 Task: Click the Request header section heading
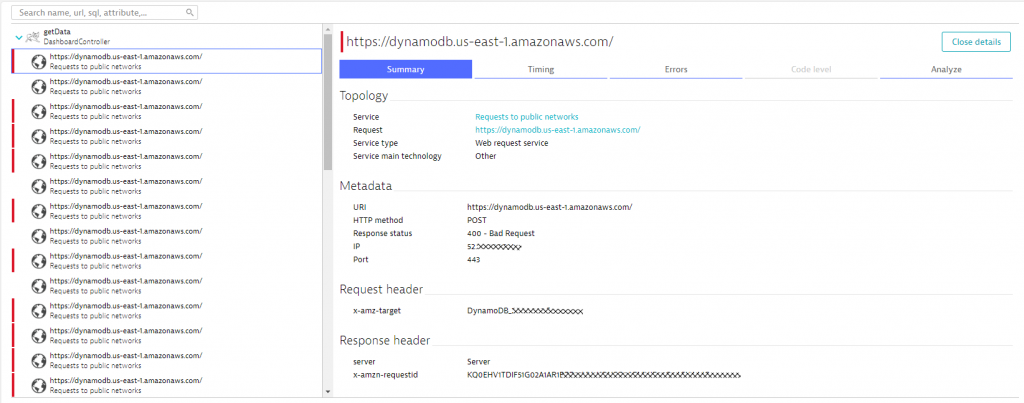tap(381, 289)
